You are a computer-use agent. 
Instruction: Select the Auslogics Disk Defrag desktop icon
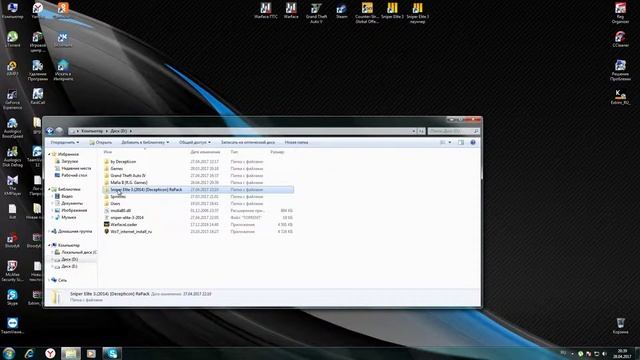pos(12,157)
